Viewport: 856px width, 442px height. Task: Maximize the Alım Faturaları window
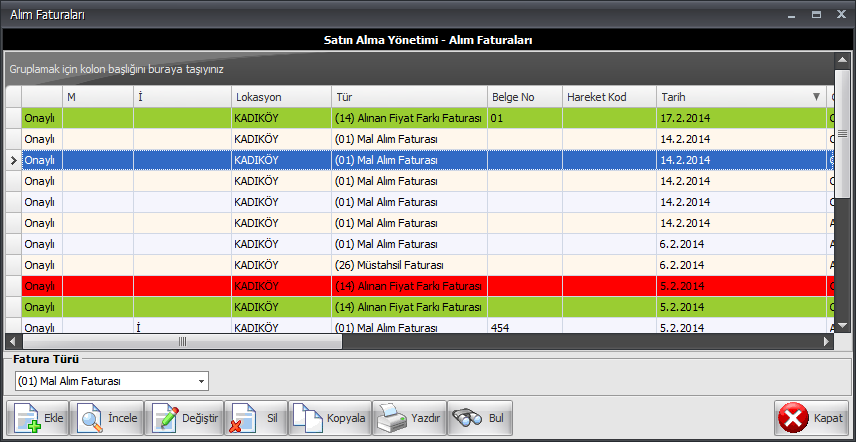pyautogui.click(x=816, y=15)
